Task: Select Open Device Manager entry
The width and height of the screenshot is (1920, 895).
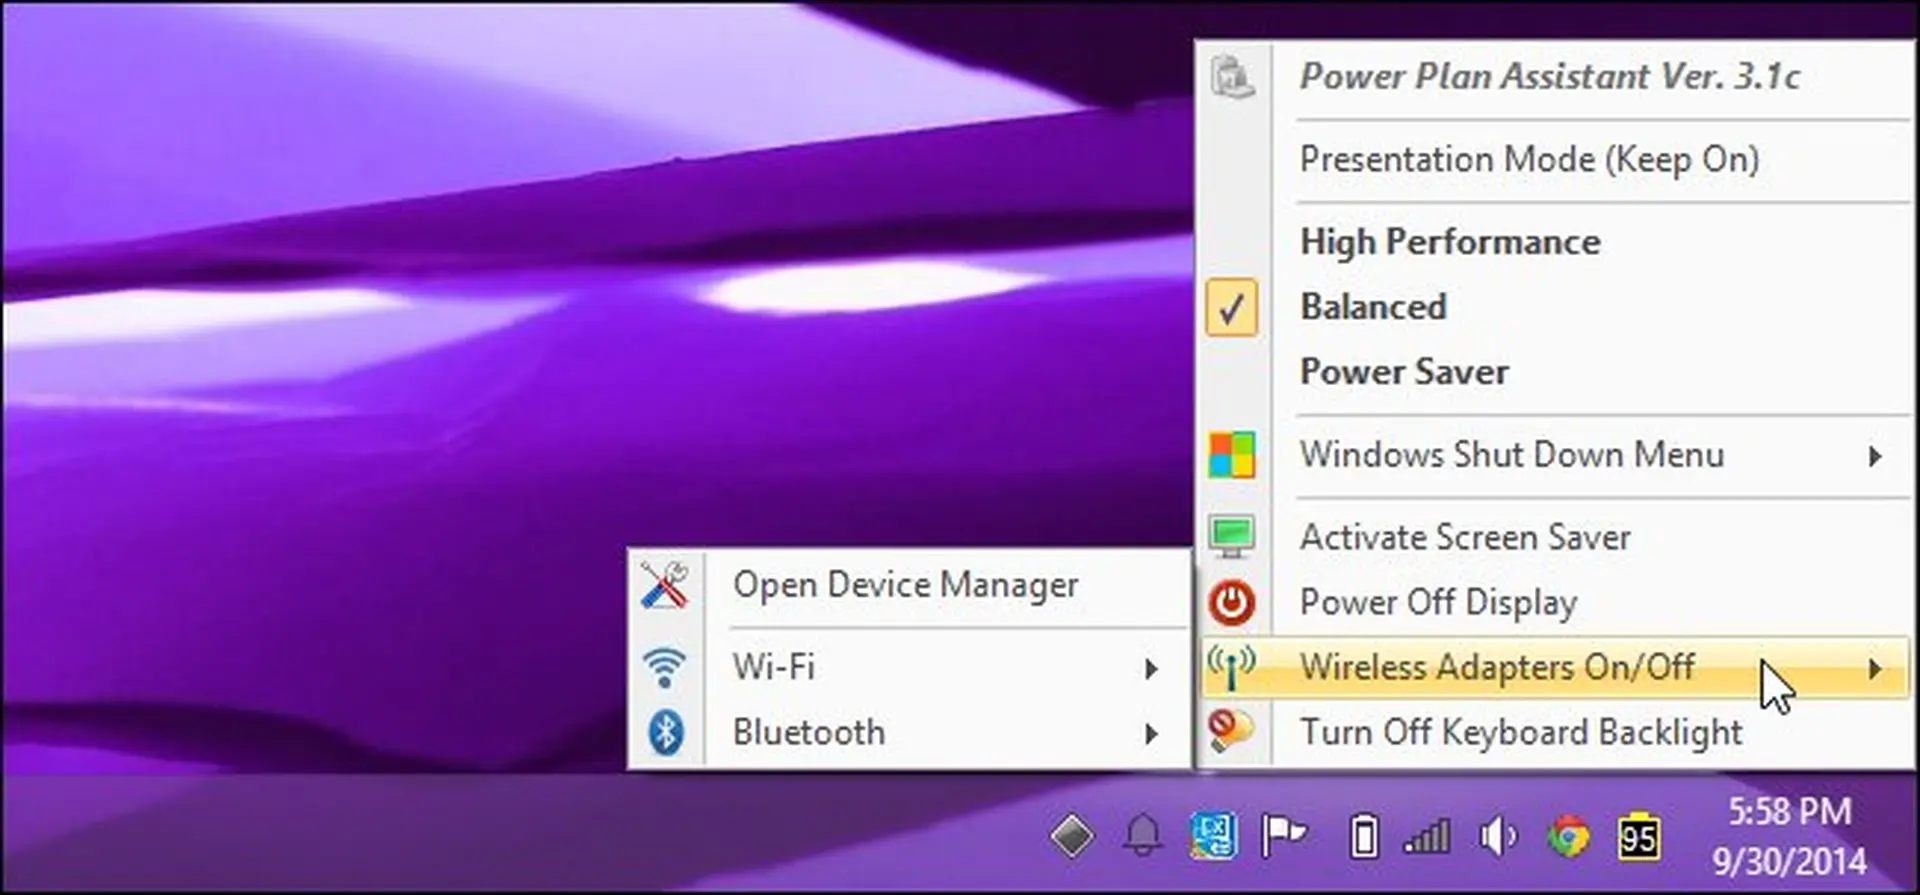Action: click(x=905, y=585)
